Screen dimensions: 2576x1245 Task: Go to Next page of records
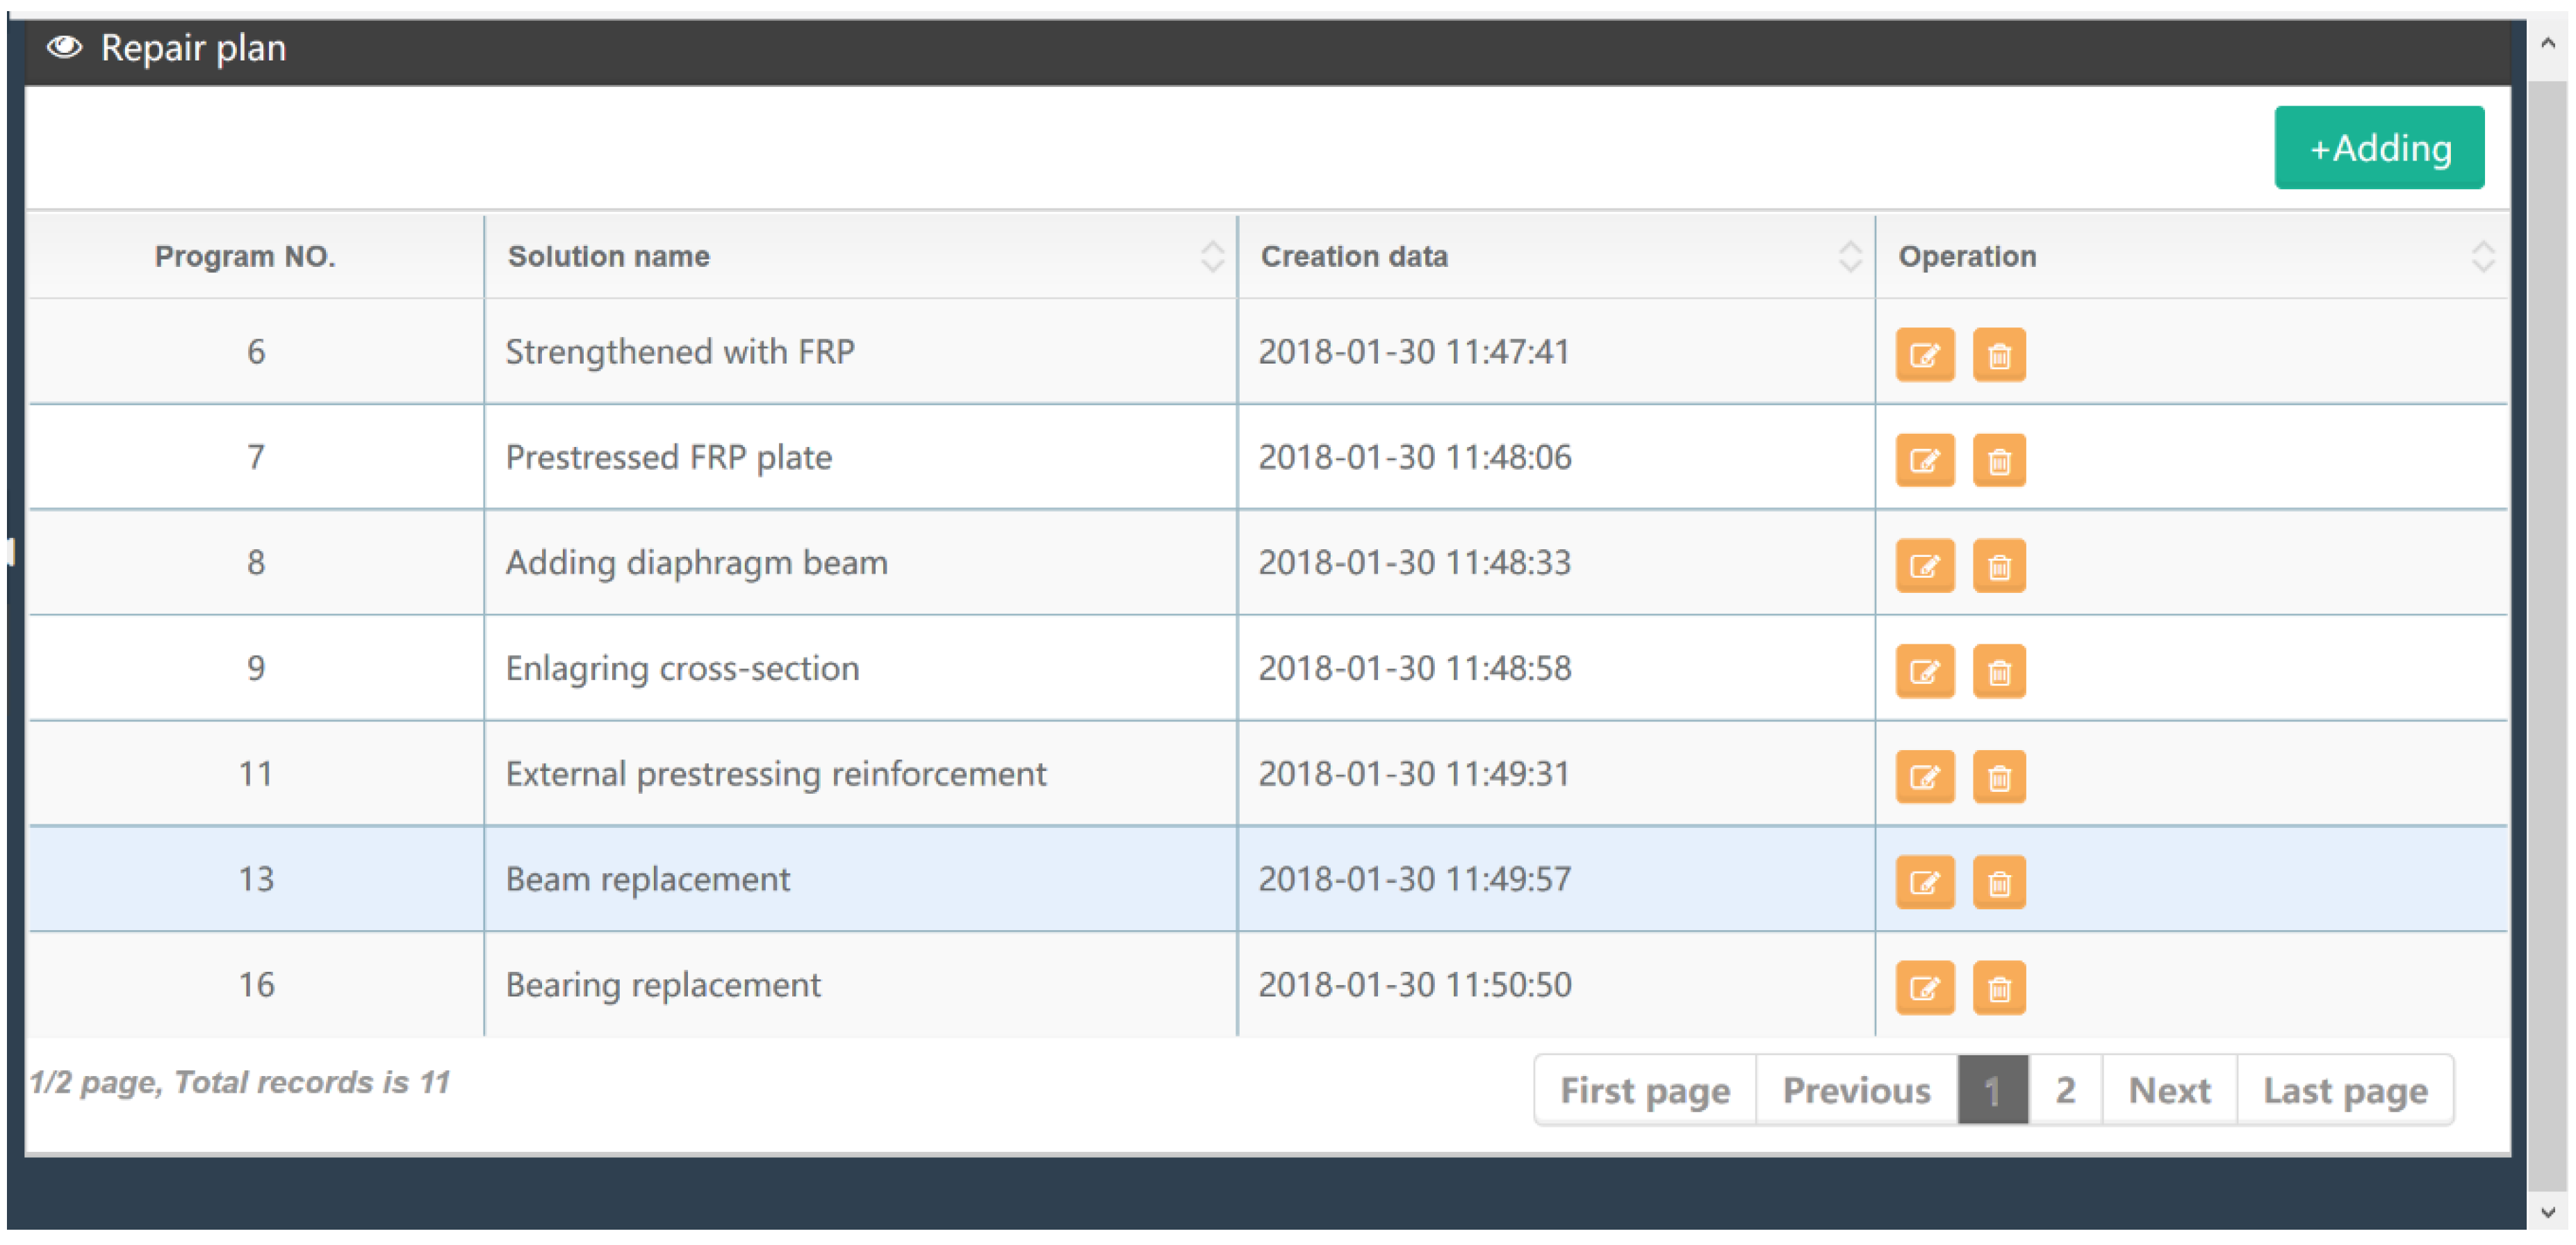2168,1090
